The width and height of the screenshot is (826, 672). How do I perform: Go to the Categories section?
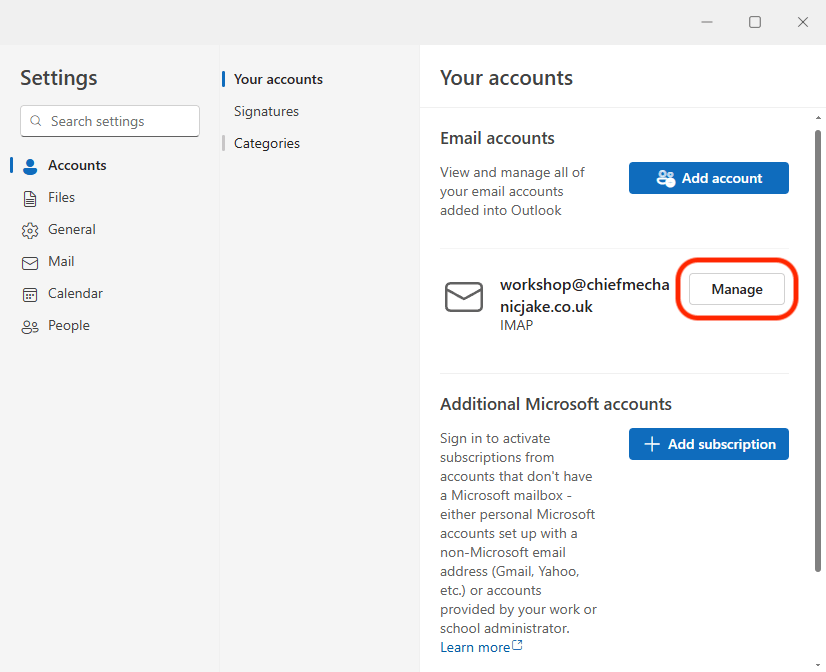(x=266, y=143)
